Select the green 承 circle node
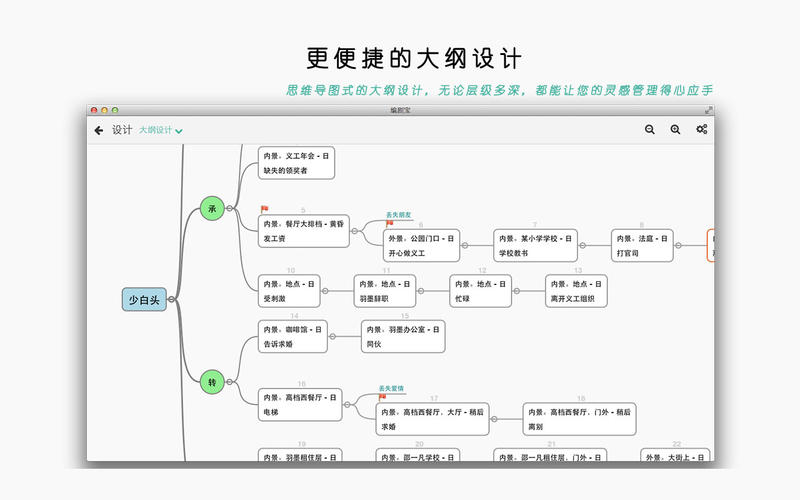The height and width of the screenshot is (500, 800). tap(212, 208)
